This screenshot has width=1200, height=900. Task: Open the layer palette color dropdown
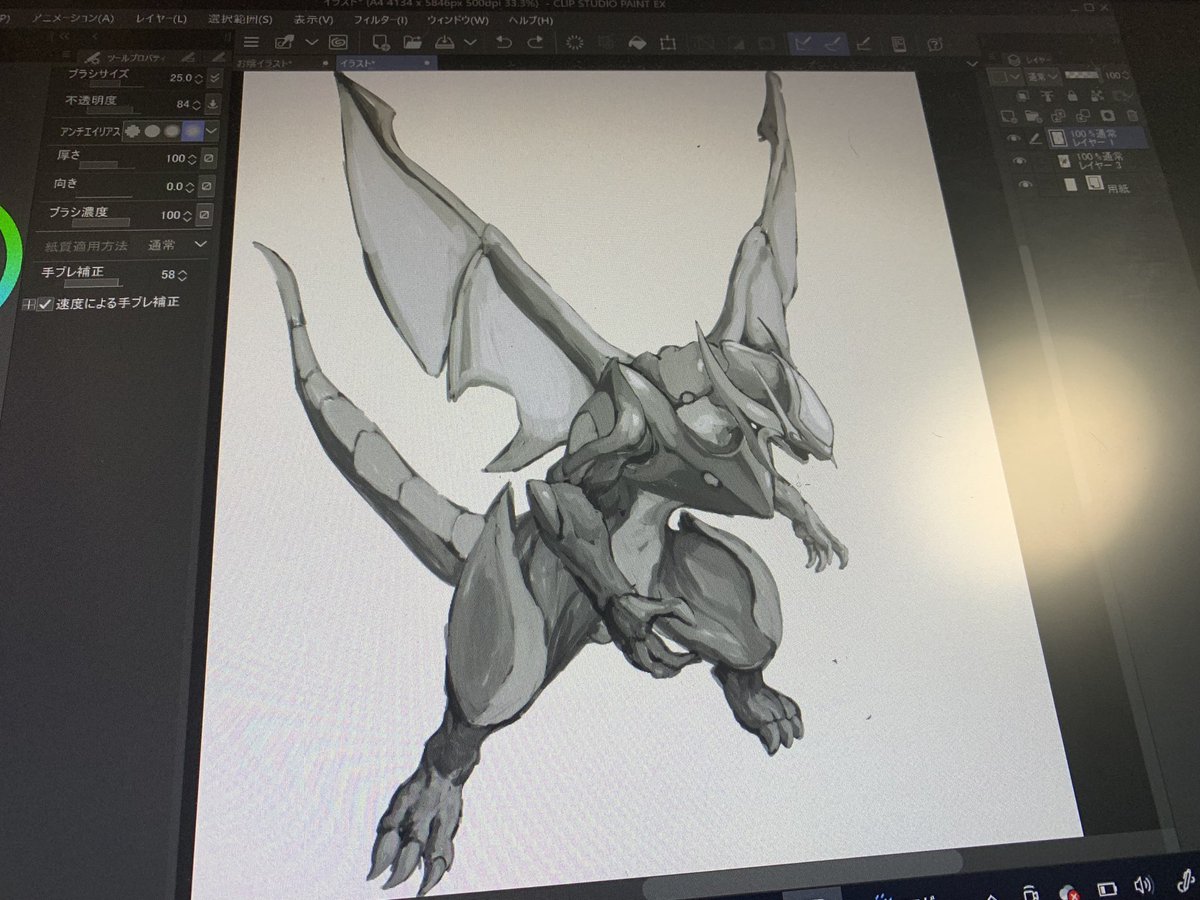tap(1005, 77)
